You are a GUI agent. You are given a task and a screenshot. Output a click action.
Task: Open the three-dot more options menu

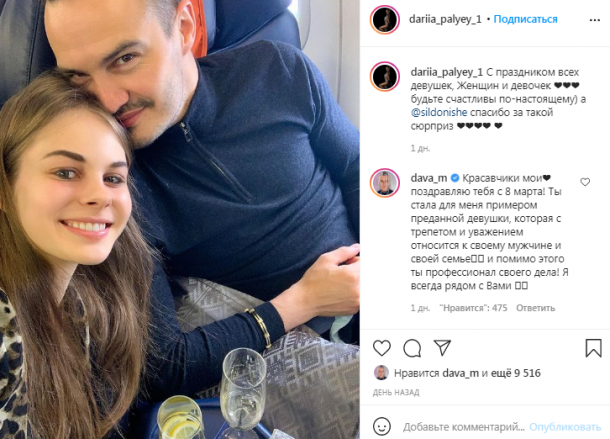tap(595, 20)
